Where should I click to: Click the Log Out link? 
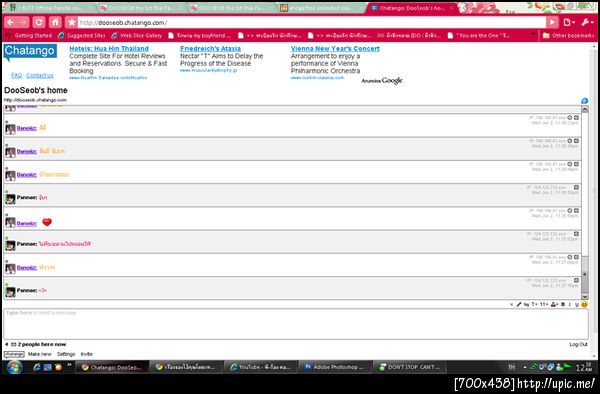(578, 344)
